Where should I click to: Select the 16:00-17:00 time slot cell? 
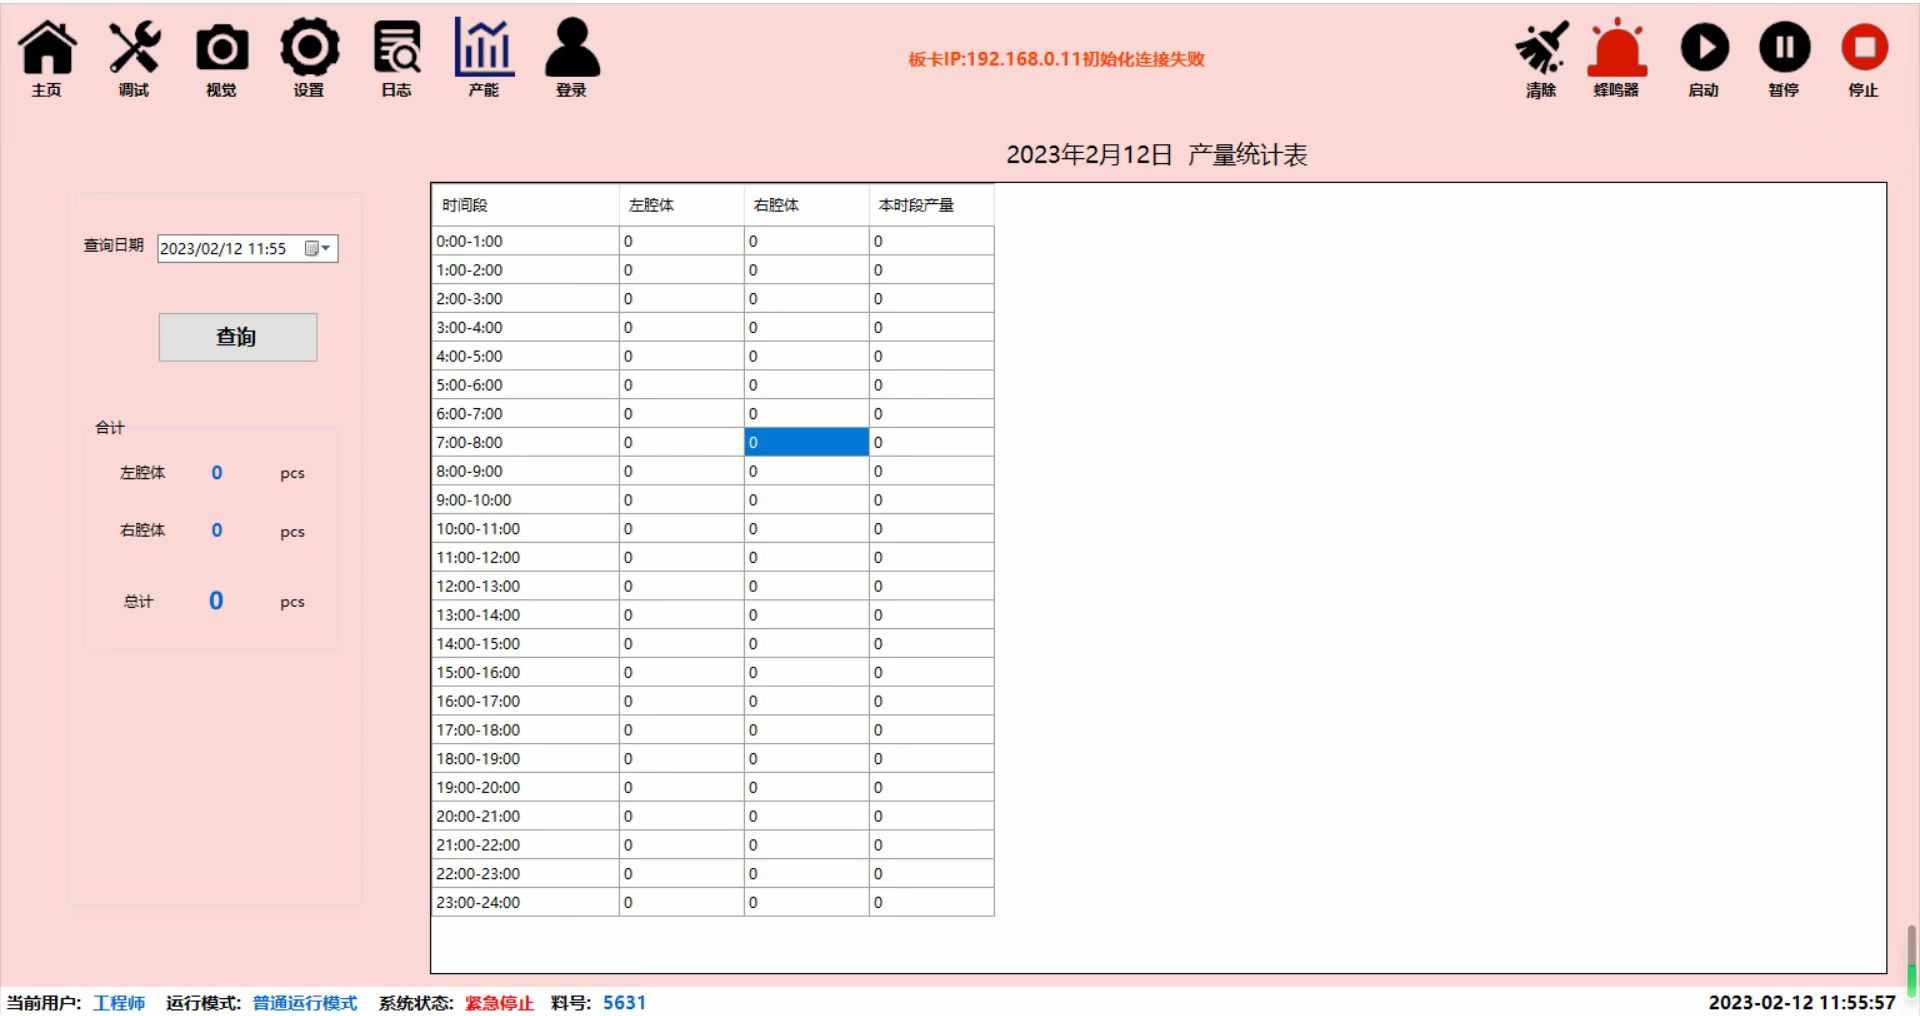coord(525,701)
